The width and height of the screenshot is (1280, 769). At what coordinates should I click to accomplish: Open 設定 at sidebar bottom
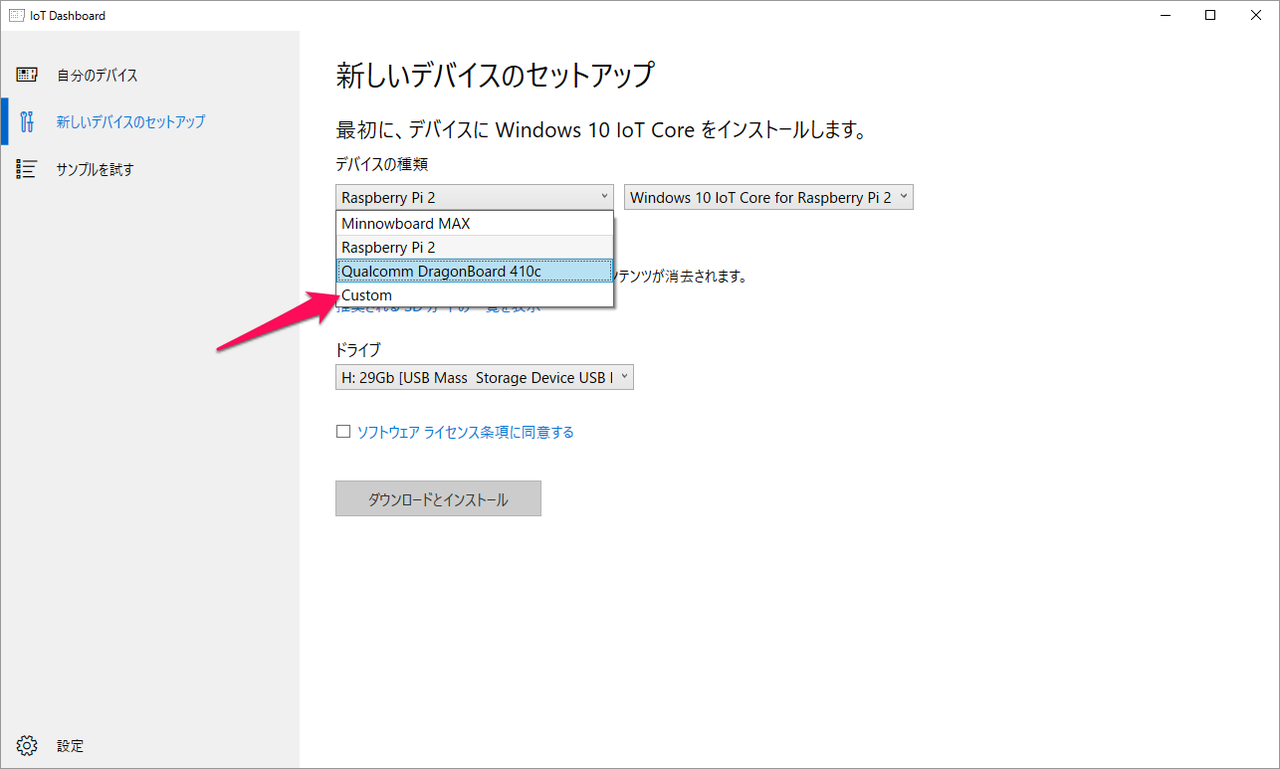click(70, 746)
